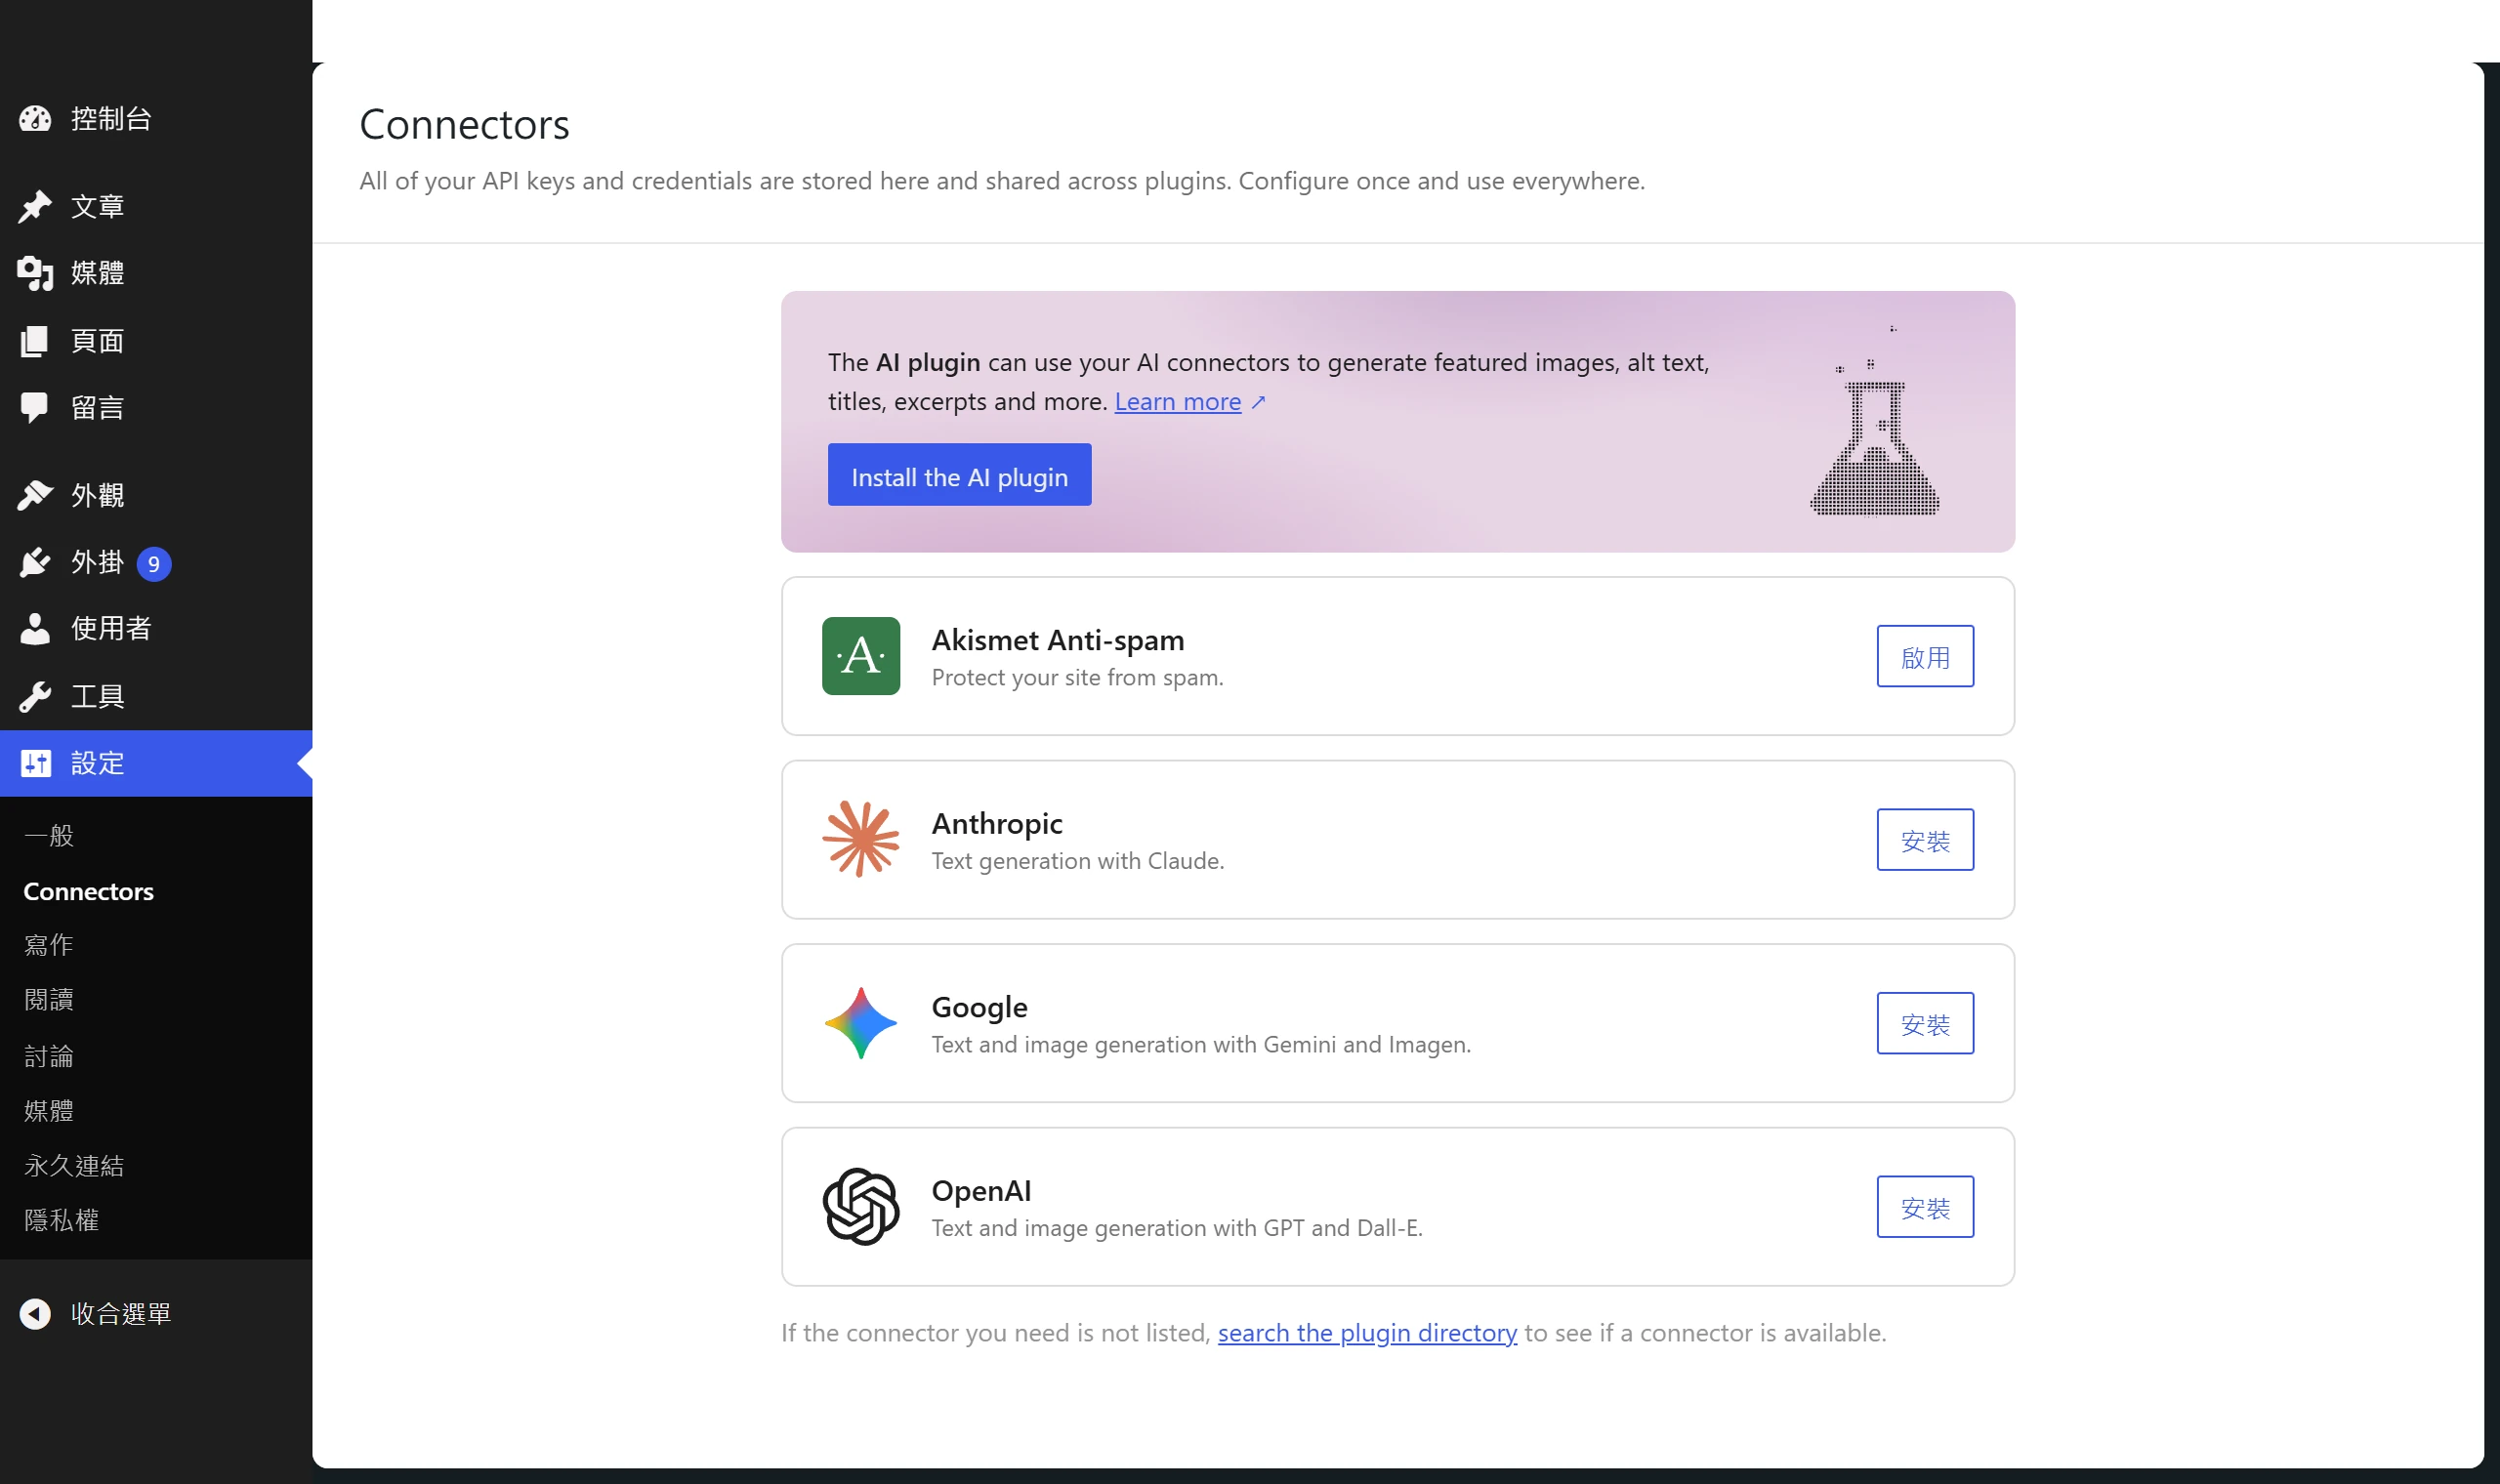Viewport: 2500px width, 1484px height.
Task: Click the media icon beside 媒體 in the main menu
Action: pos(35,273)
